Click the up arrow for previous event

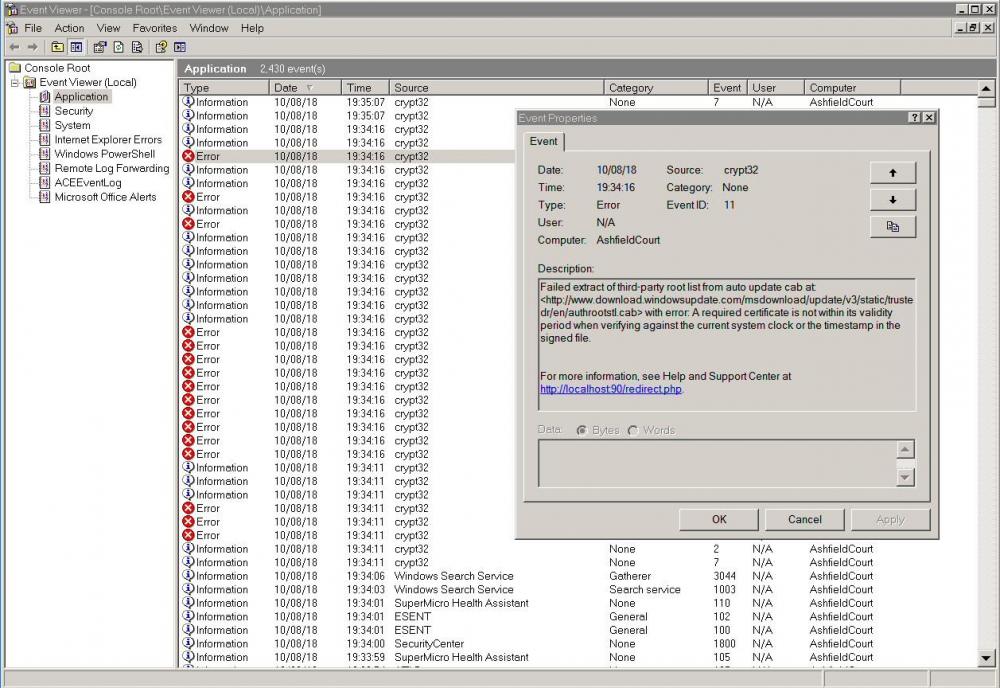pos(893,173)
